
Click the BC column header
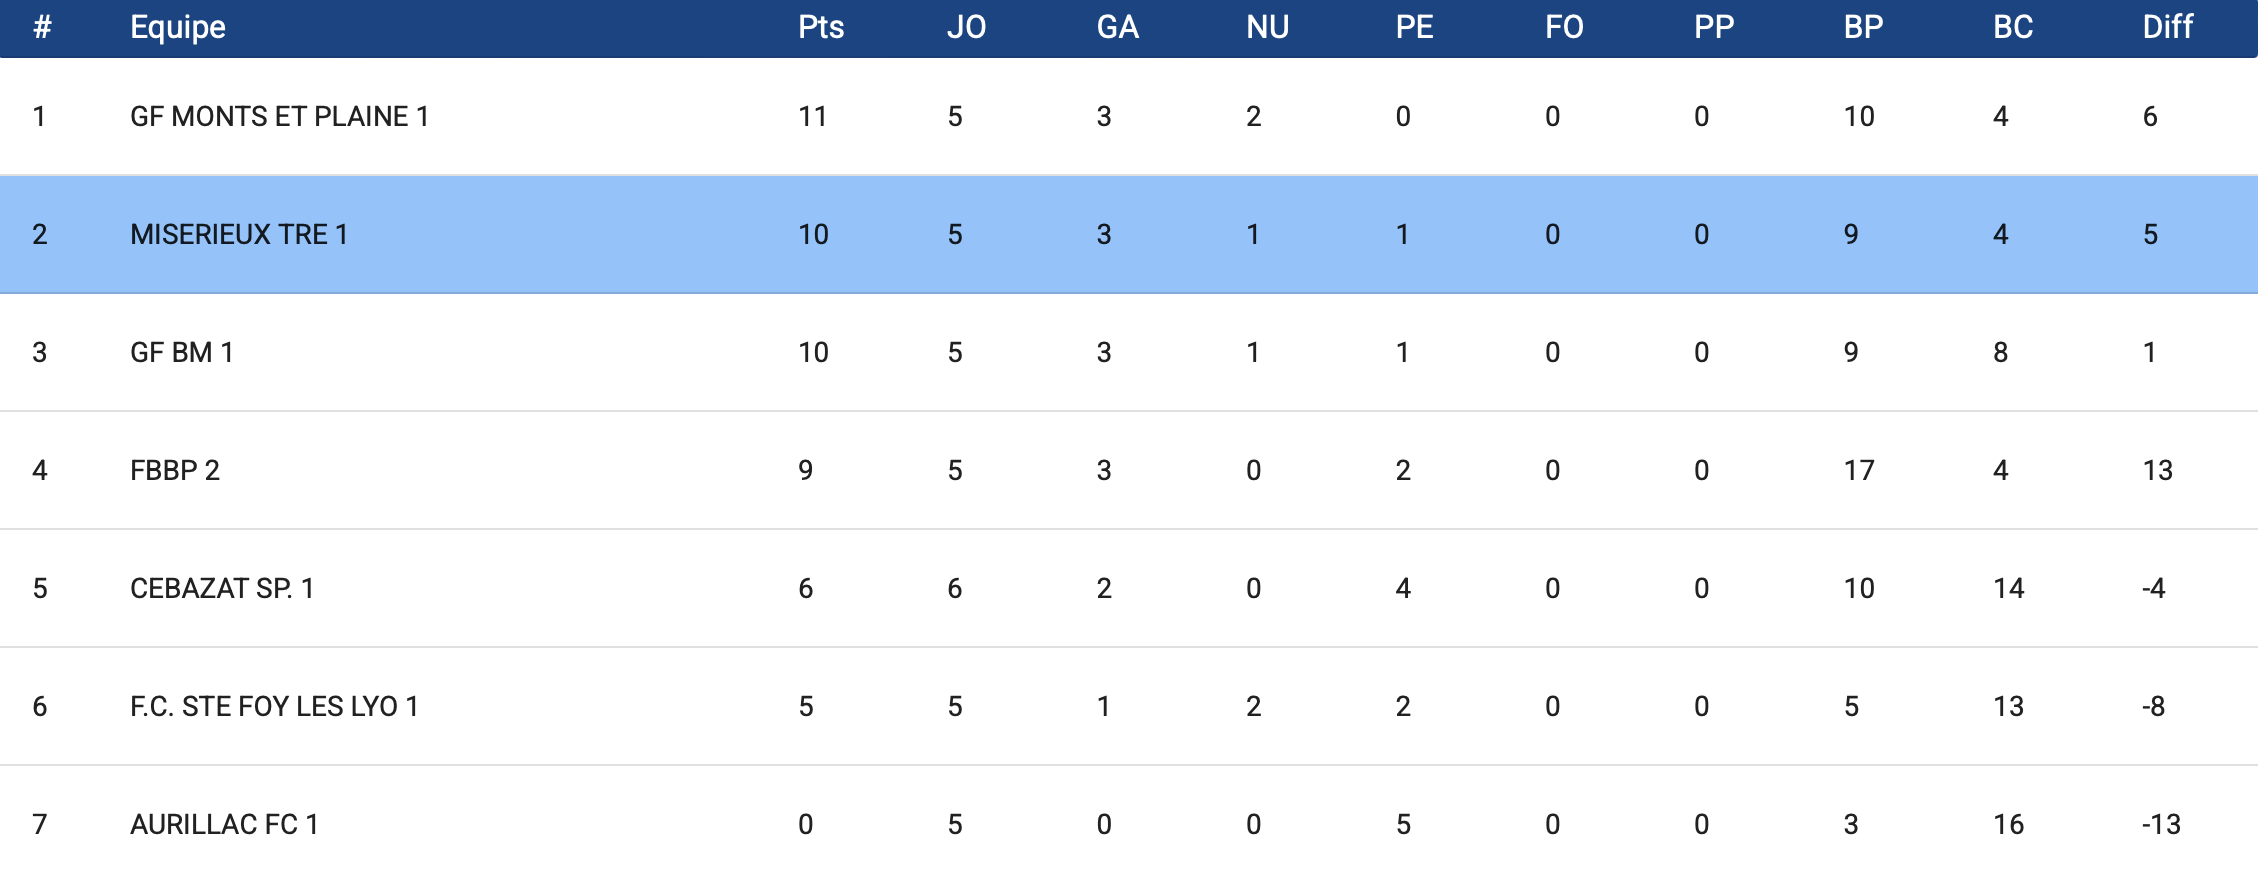(x=2013, y=27)
